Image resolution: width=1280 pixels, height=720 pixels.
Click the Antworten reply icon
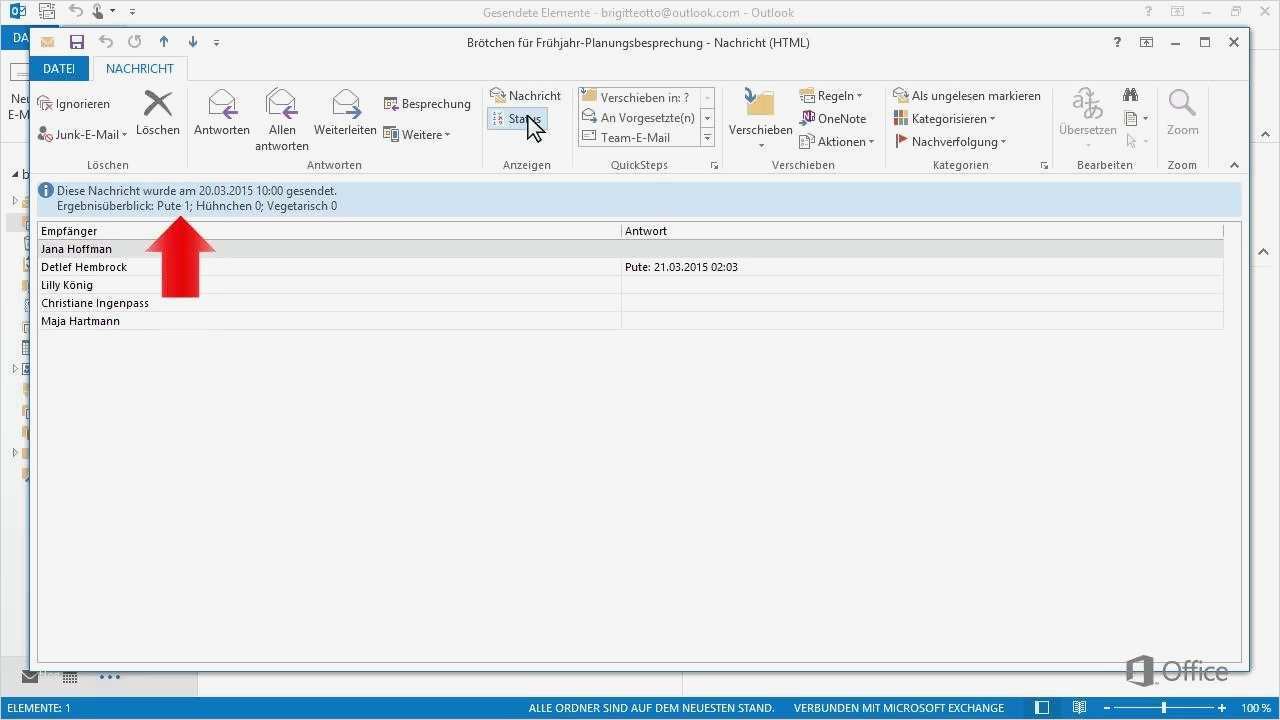coord(220,113)
